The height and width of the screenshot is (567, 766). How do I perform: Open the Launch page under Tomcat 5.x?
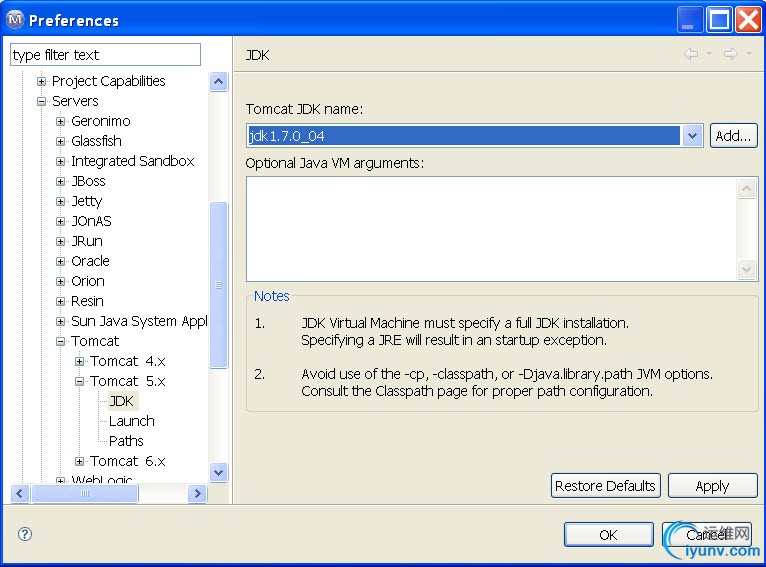131,421
